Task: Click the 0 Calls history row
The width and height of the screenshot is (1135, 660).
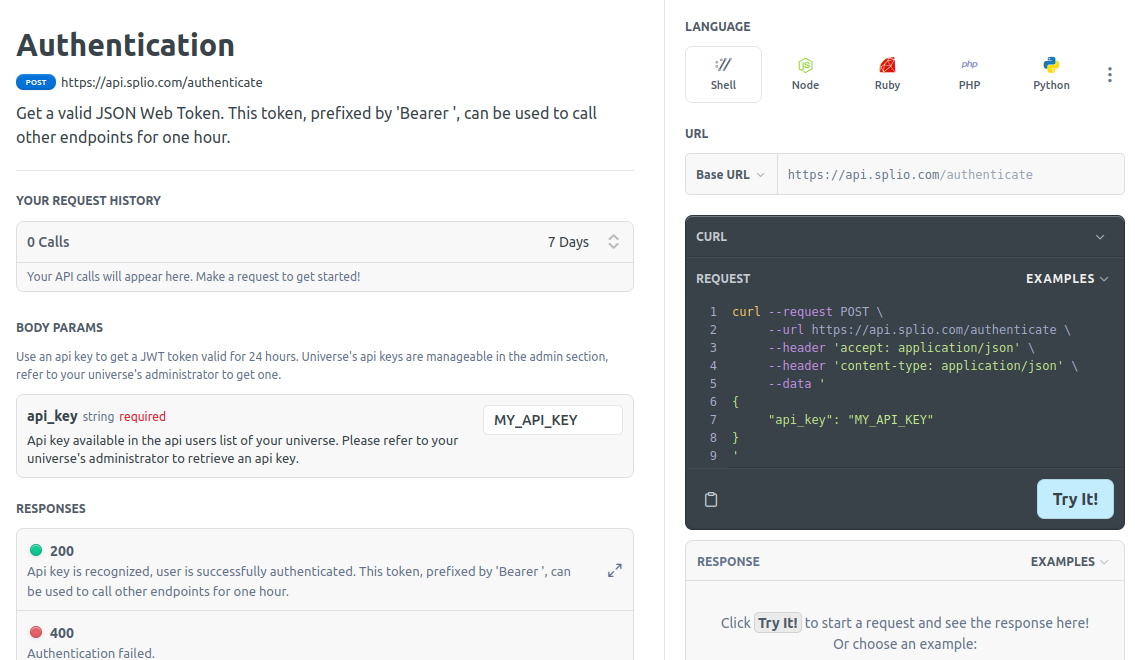Action: pos(325,242)
